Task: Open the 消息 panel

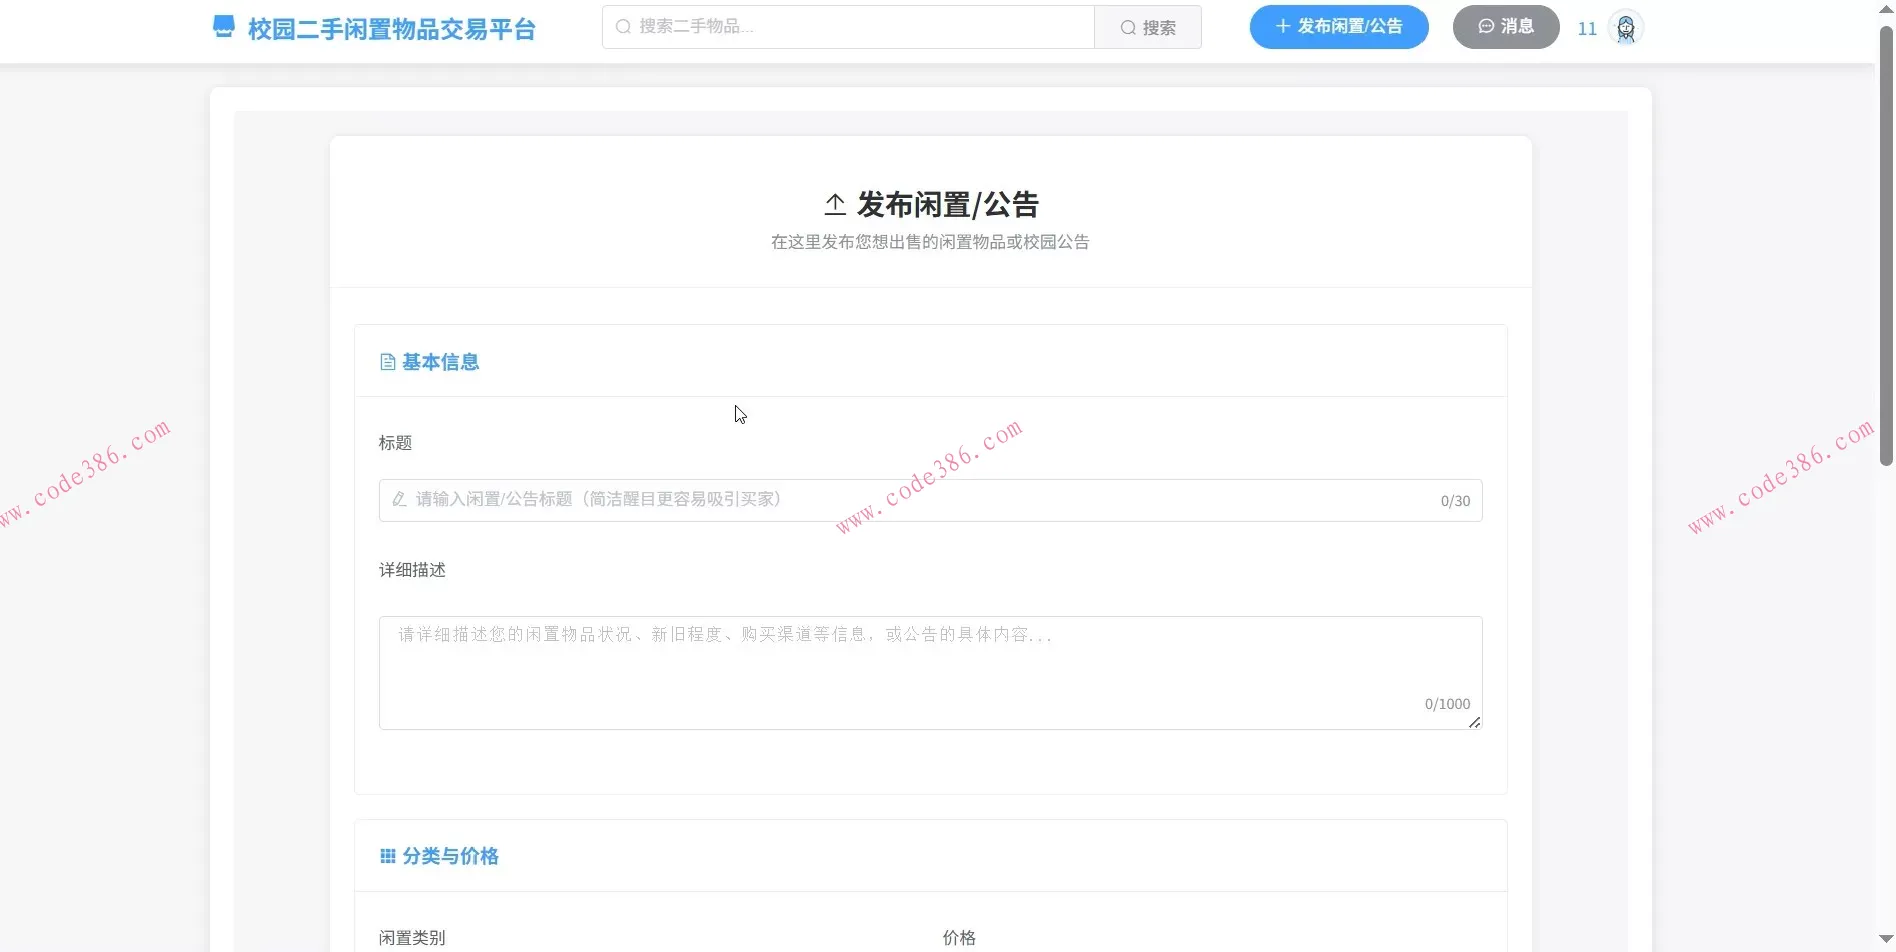Action: point(1506,27)
